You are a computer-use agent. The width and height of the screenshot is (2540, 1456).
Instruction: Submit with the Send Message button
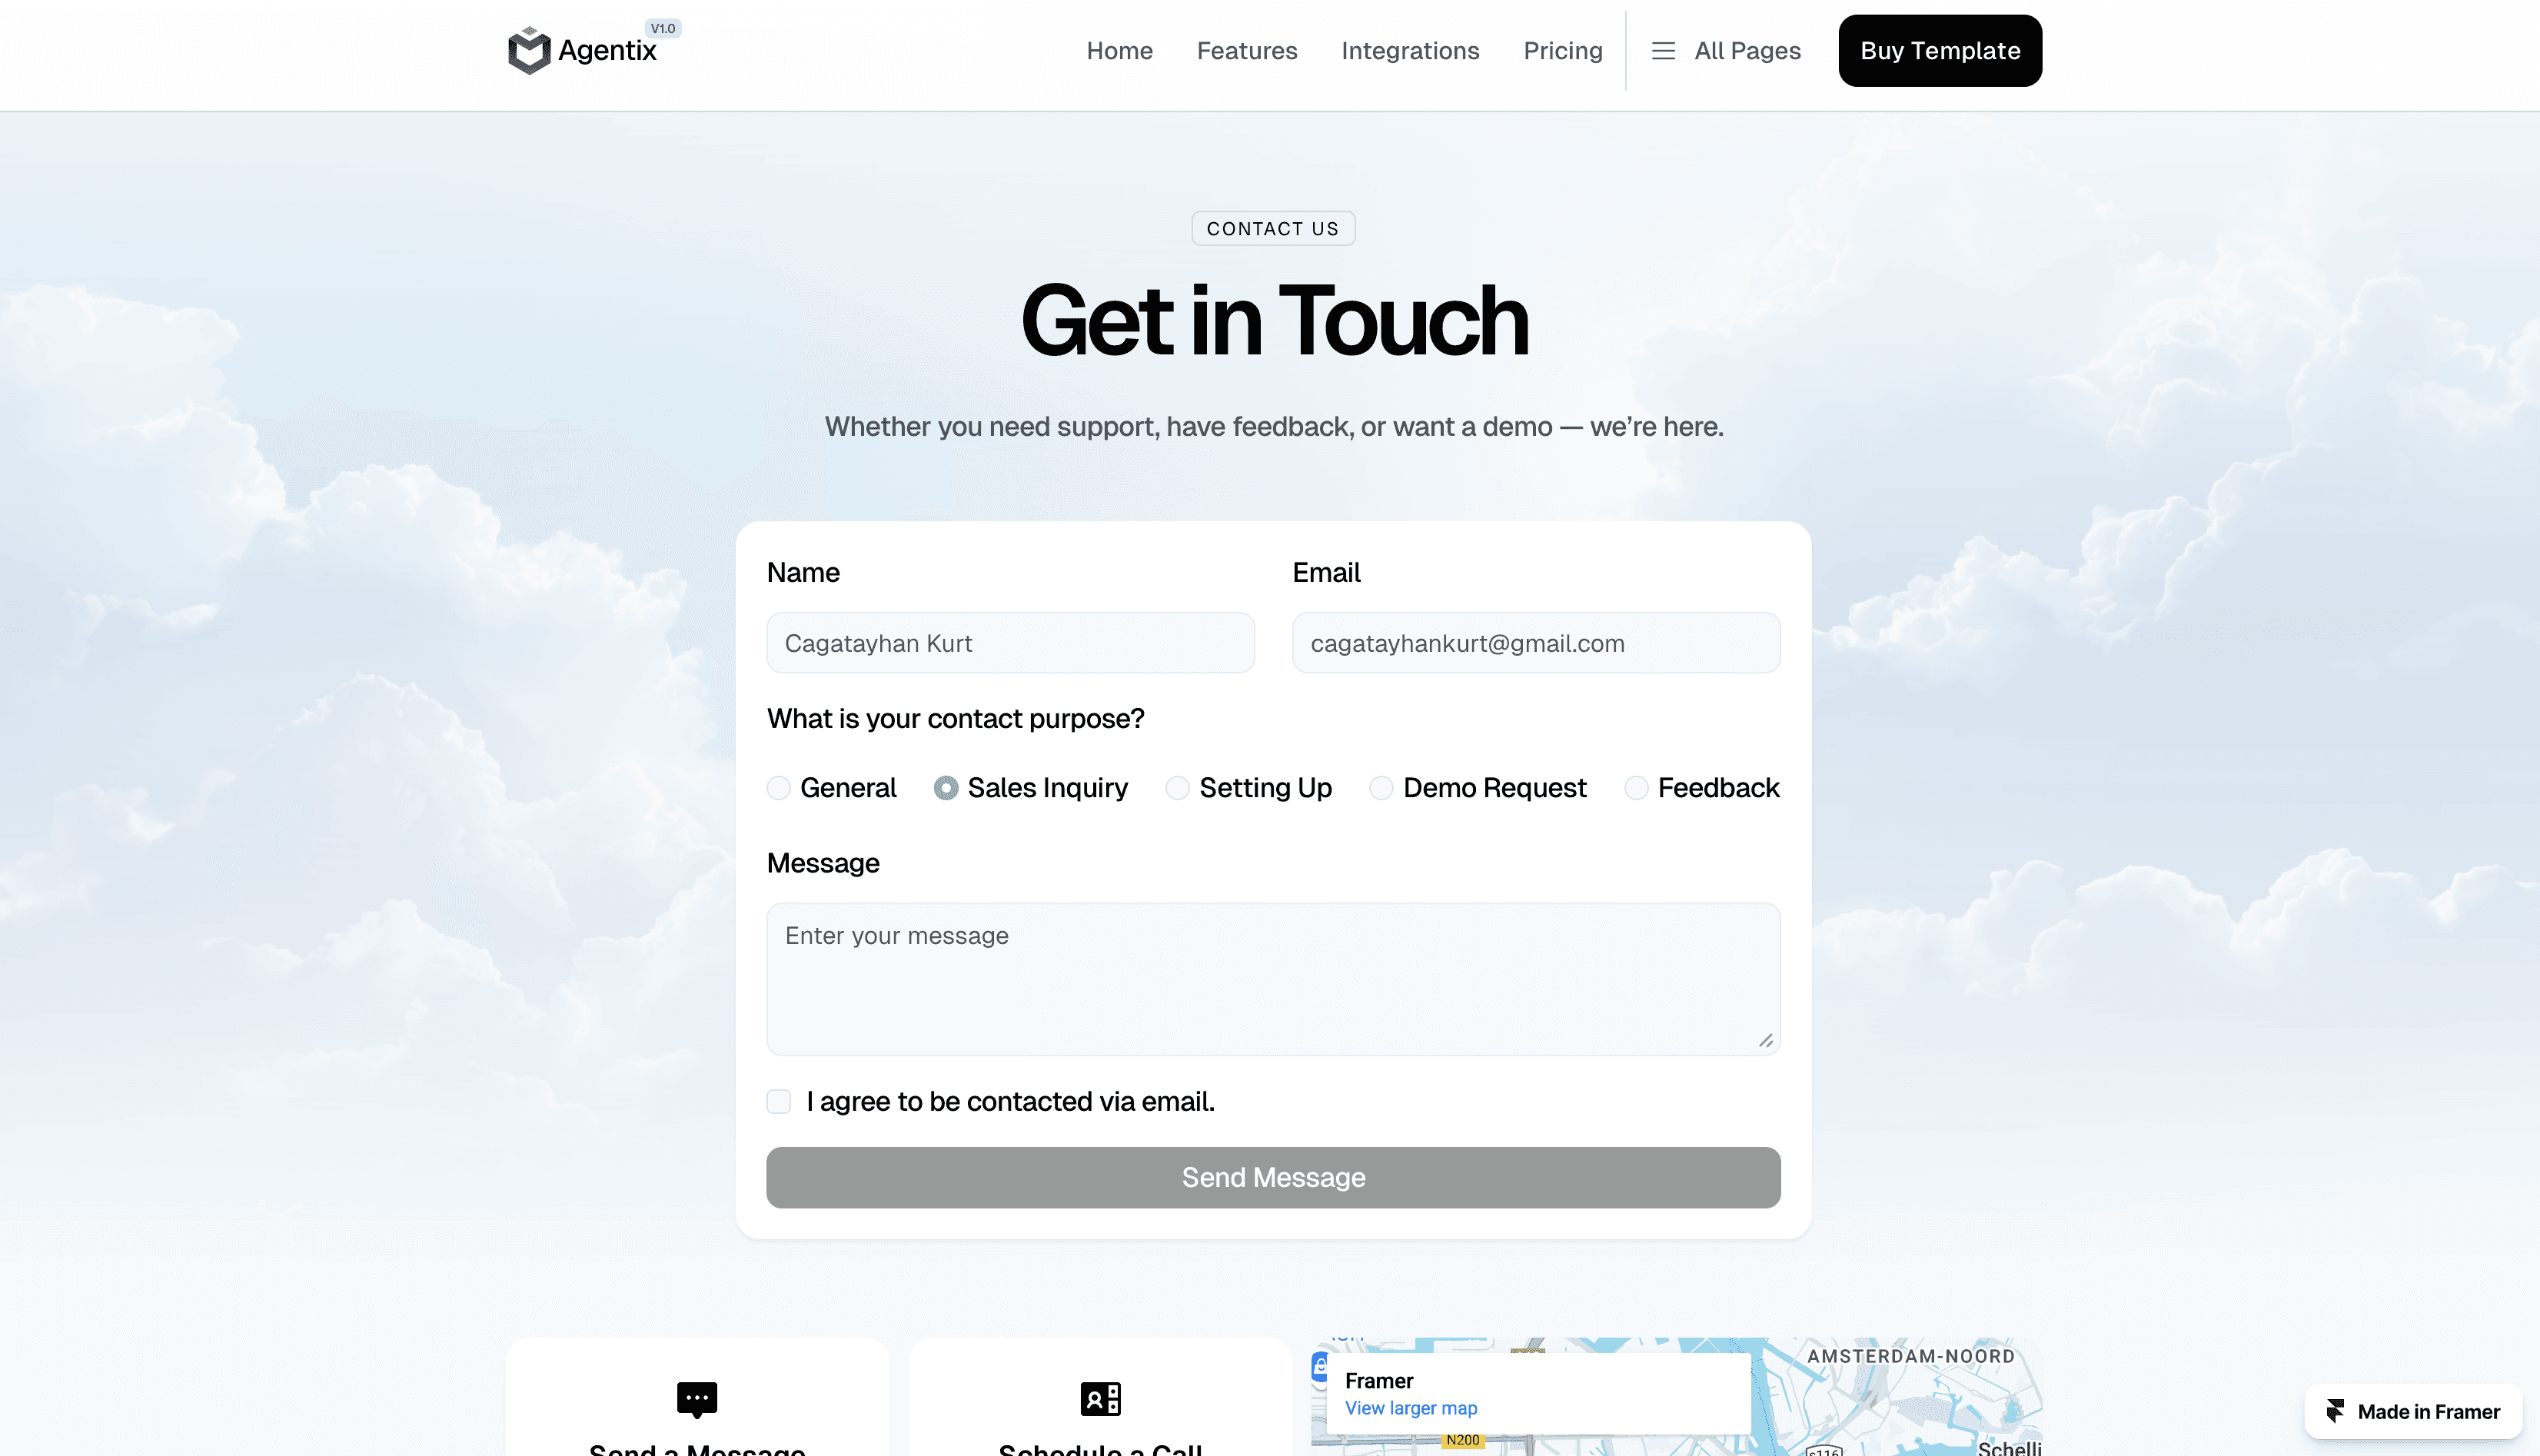pos(1273,1177)
